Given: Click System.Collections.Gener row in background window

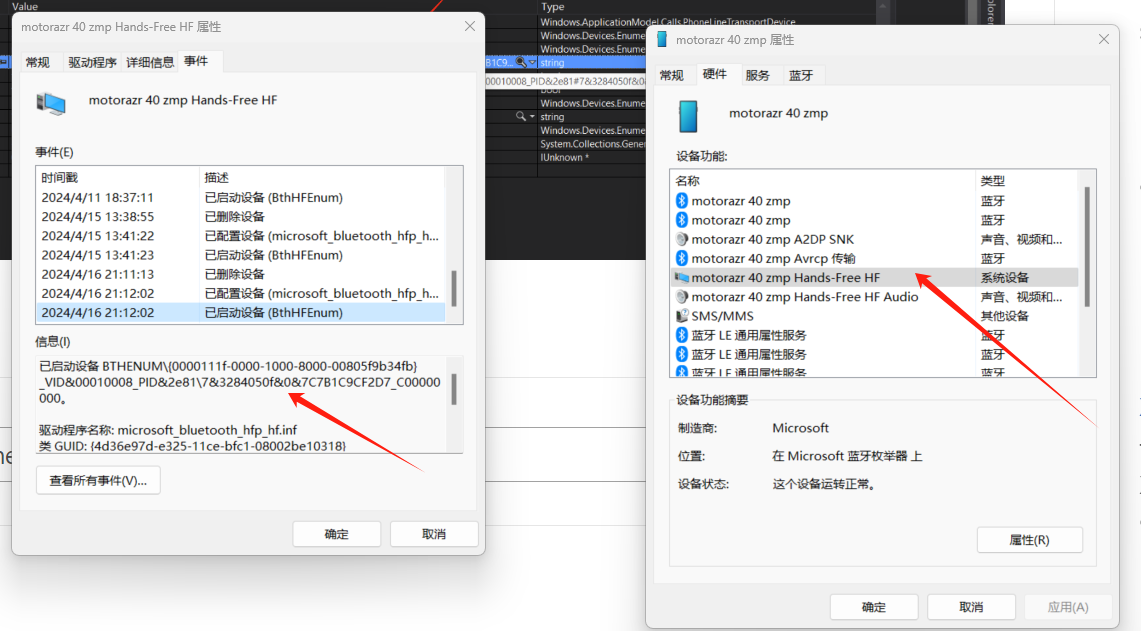Looking at the screenshot, I should (591, 144).
